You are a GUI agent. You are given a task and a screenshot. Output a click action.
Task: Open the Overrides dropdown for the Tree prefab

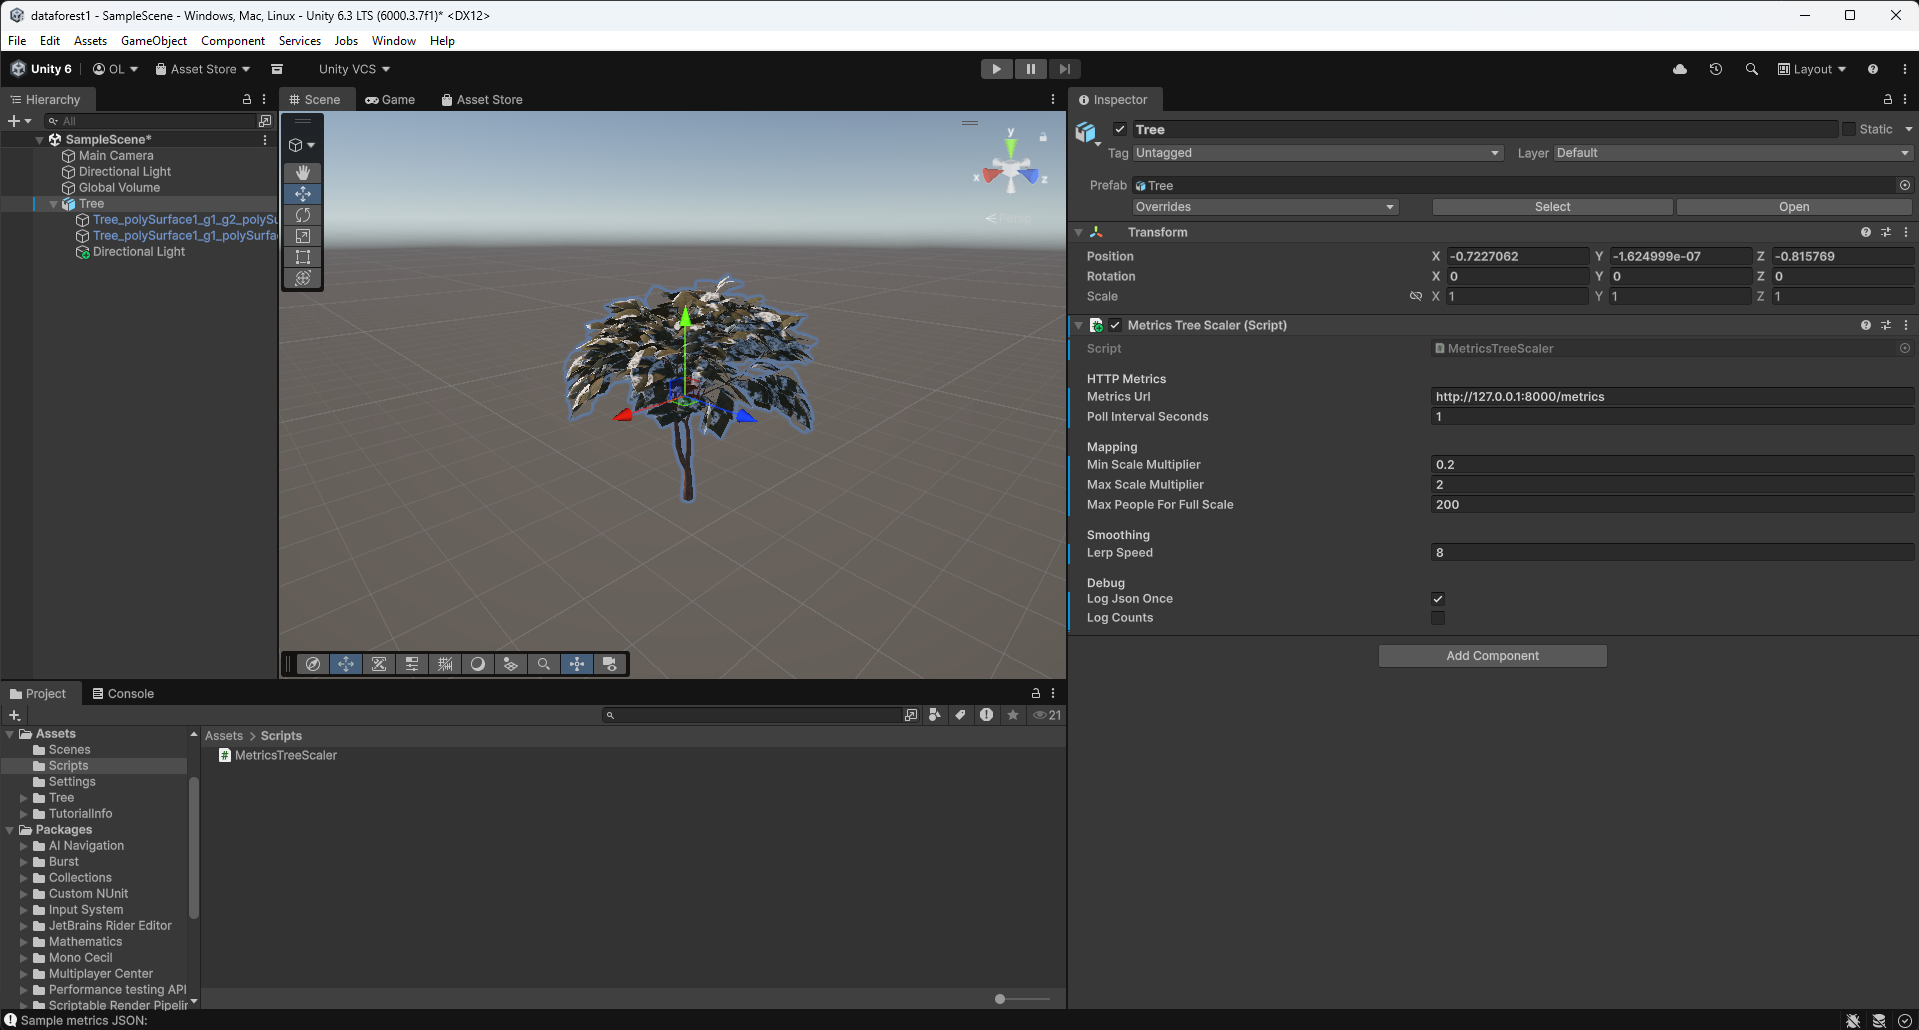[1263, 206]
